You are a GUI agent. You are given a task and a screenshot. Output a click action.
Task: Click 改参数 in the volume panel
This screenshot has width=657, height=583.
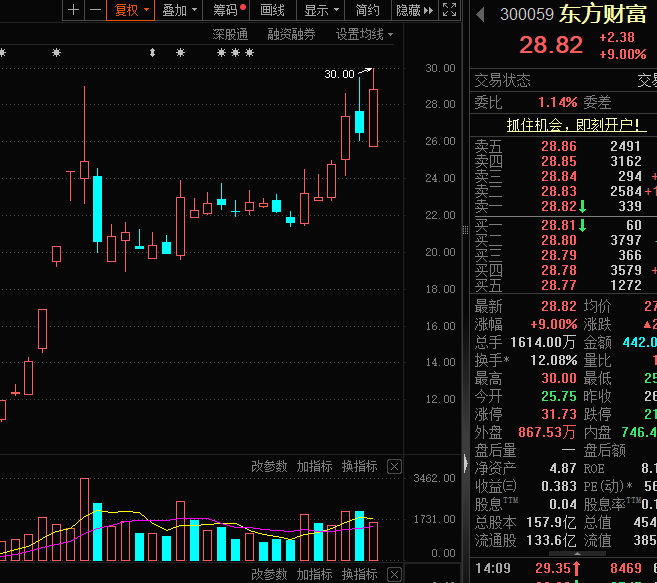coord(269,466)
